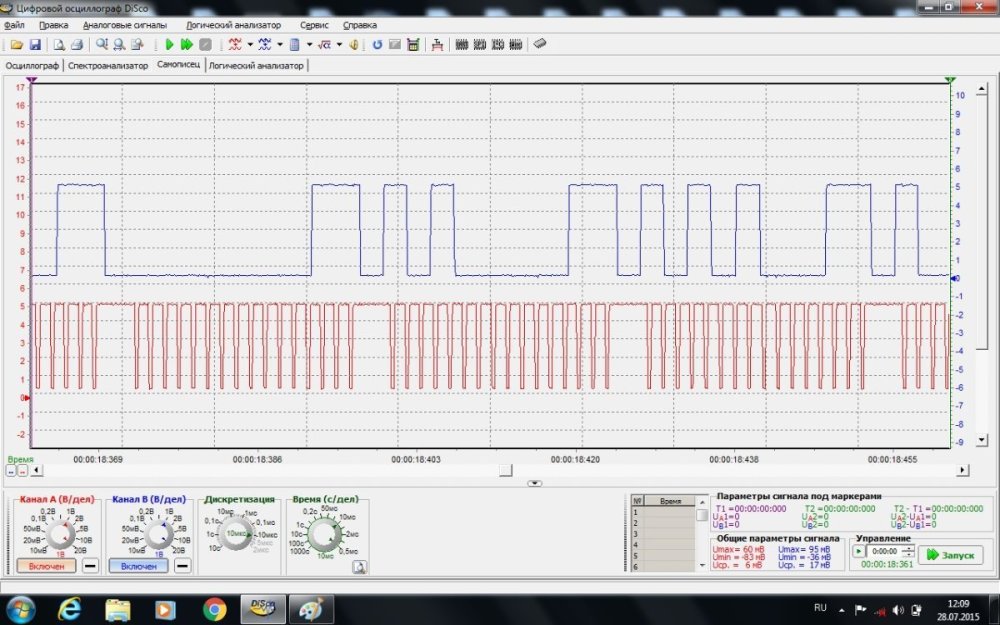Switch to the 'Спектроанализатор' tab

(110, 65)
